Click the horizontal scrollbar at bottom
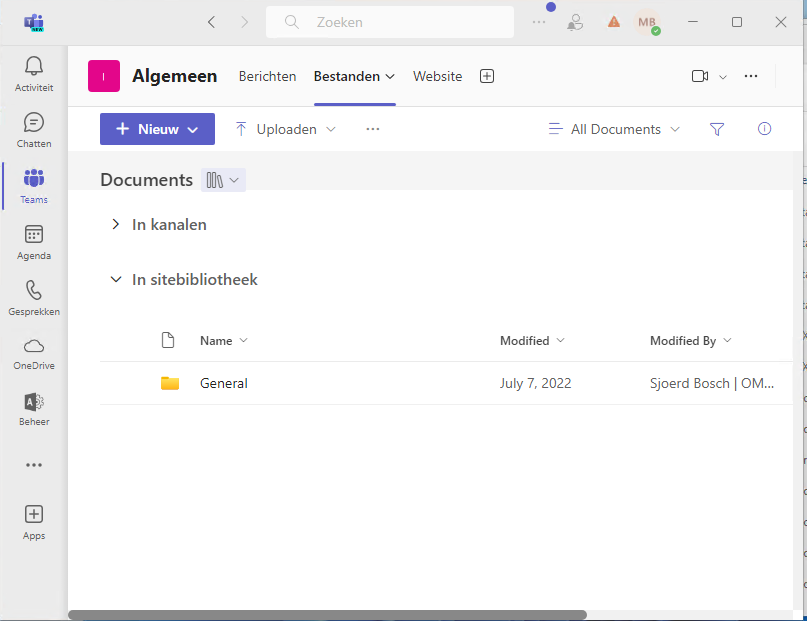 pos(327,615)
